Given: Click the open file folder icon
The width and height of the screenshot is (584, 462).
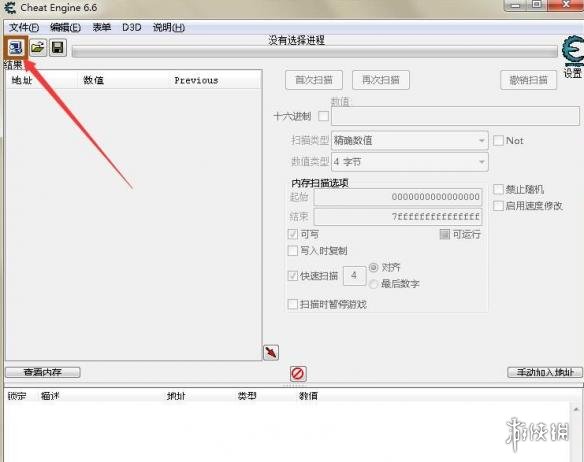Looking at the screenshot, I should pos(38,48).
